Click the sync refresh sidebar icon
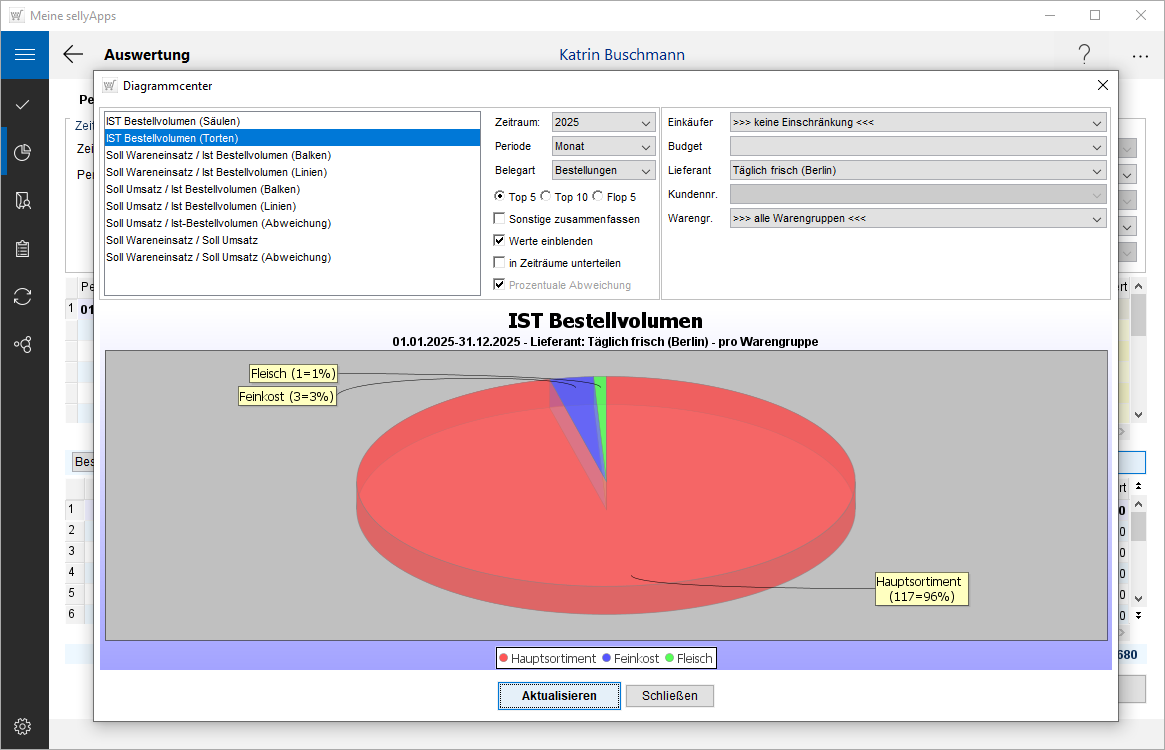 pos(24,296)
